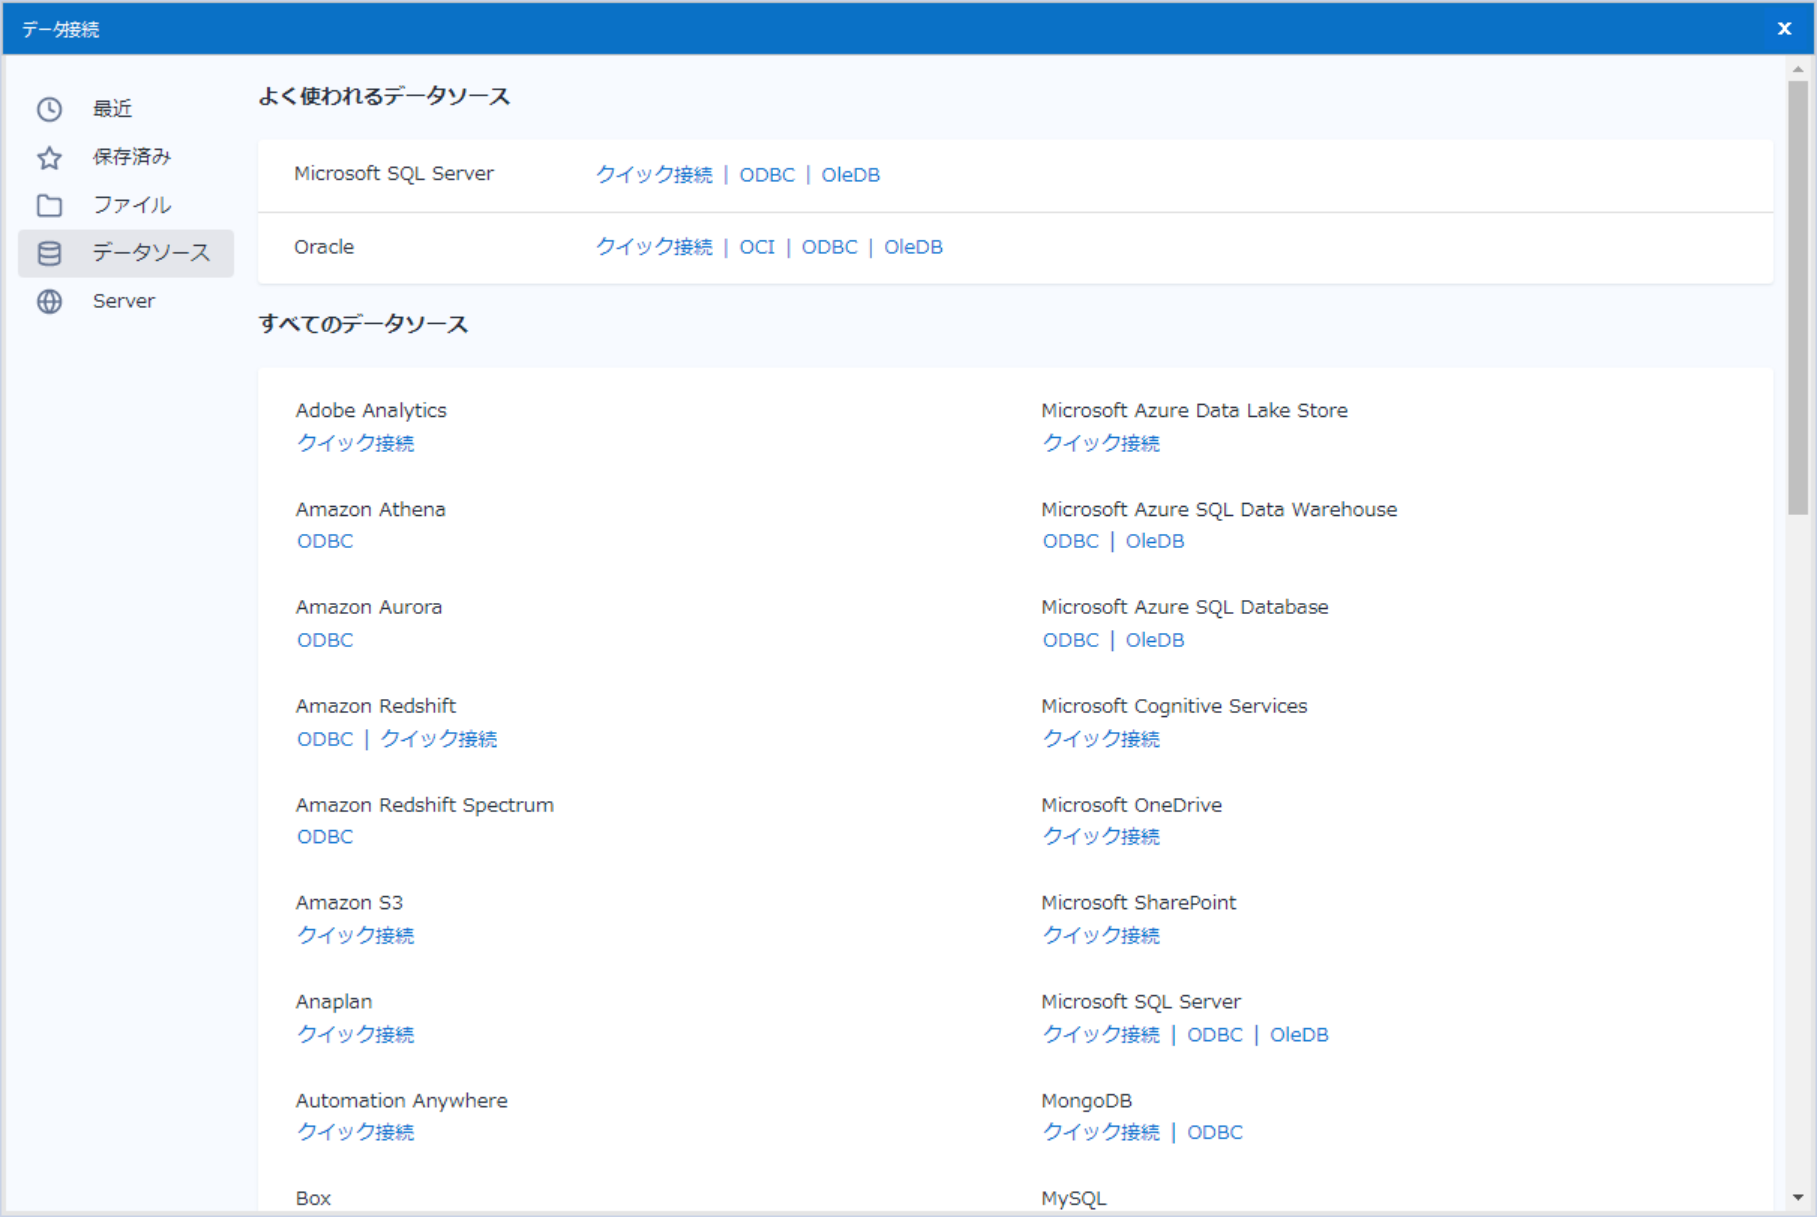Click the clock icon beside 最近

pos(49,109)
